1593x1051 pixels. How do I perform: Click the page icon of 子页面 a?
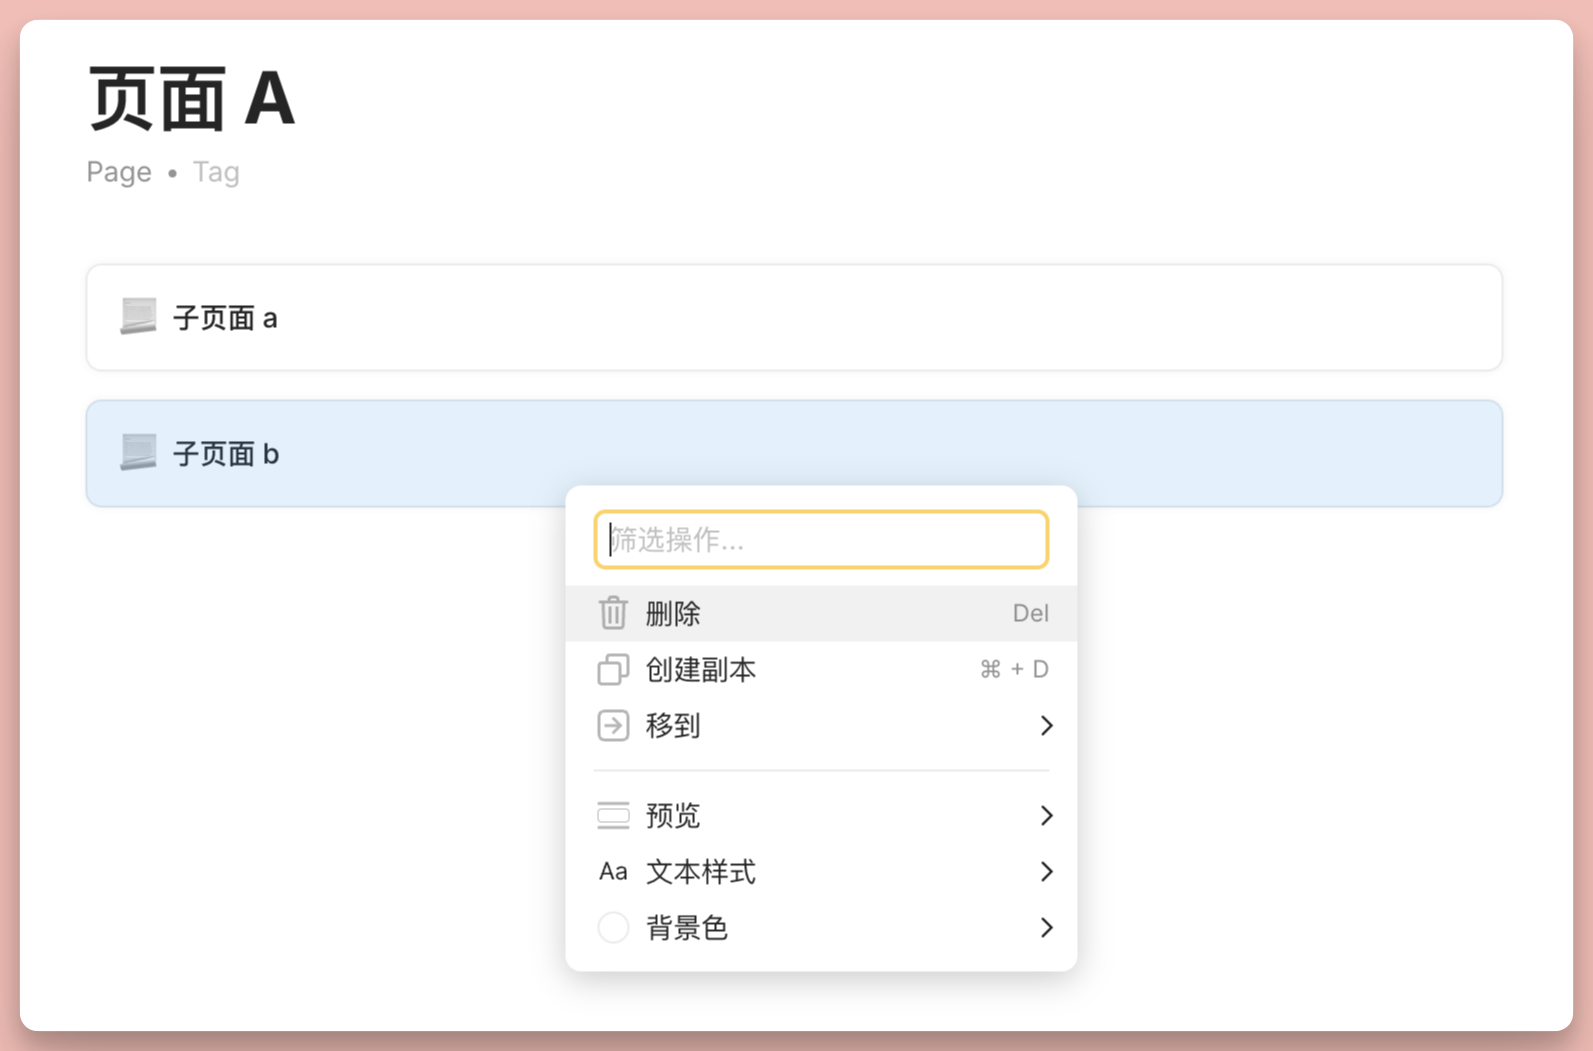click(138, 317)
